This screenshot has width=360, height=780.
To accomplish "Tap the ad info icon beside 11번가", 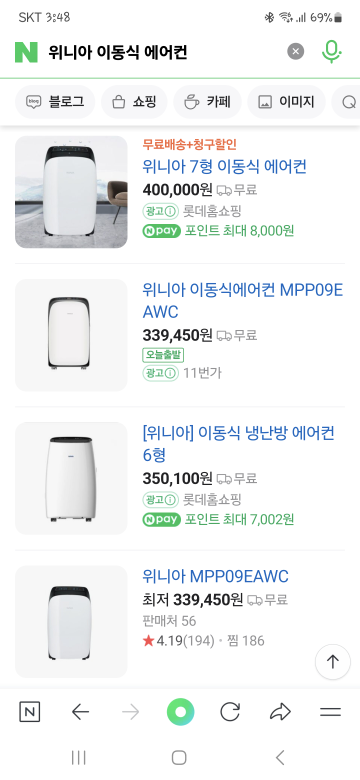I will (171, 373).
